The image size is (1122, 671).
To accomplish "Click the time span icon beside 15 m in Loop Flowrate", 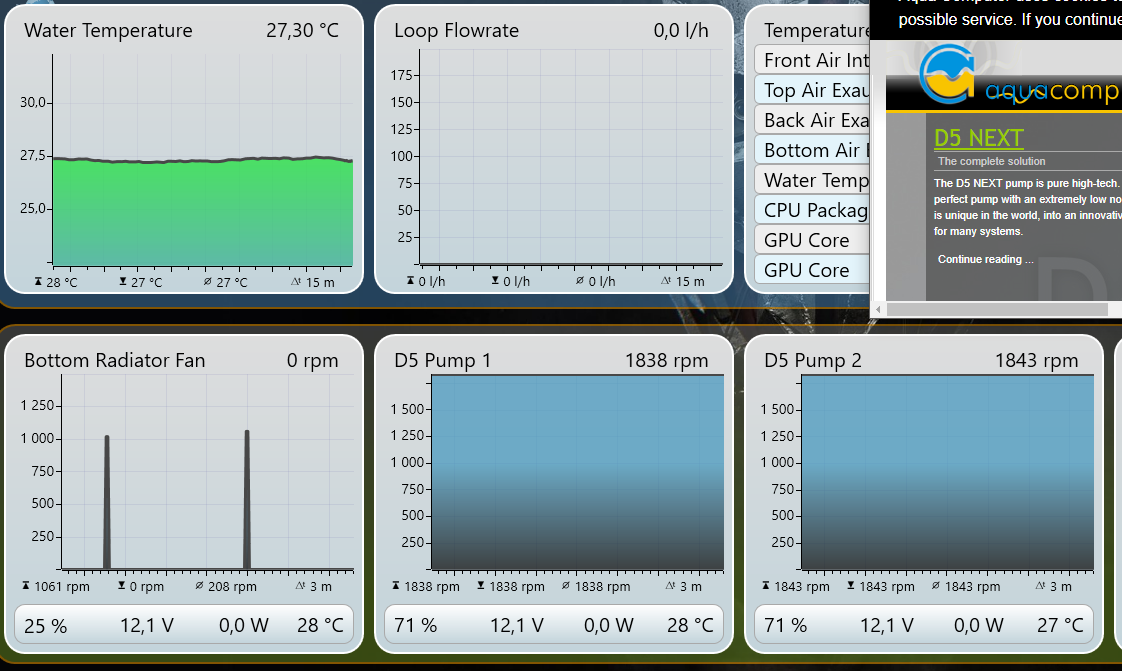I will (x=666, y=280).
